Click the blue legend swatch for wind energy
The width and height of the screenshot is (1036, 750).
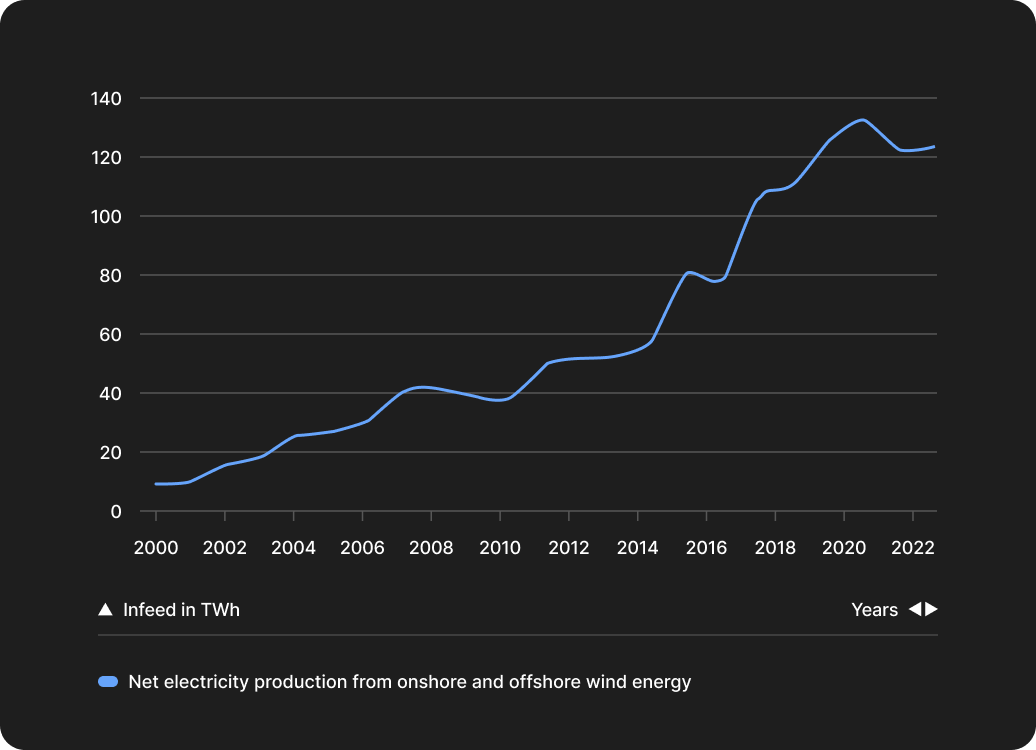(108, 682)
